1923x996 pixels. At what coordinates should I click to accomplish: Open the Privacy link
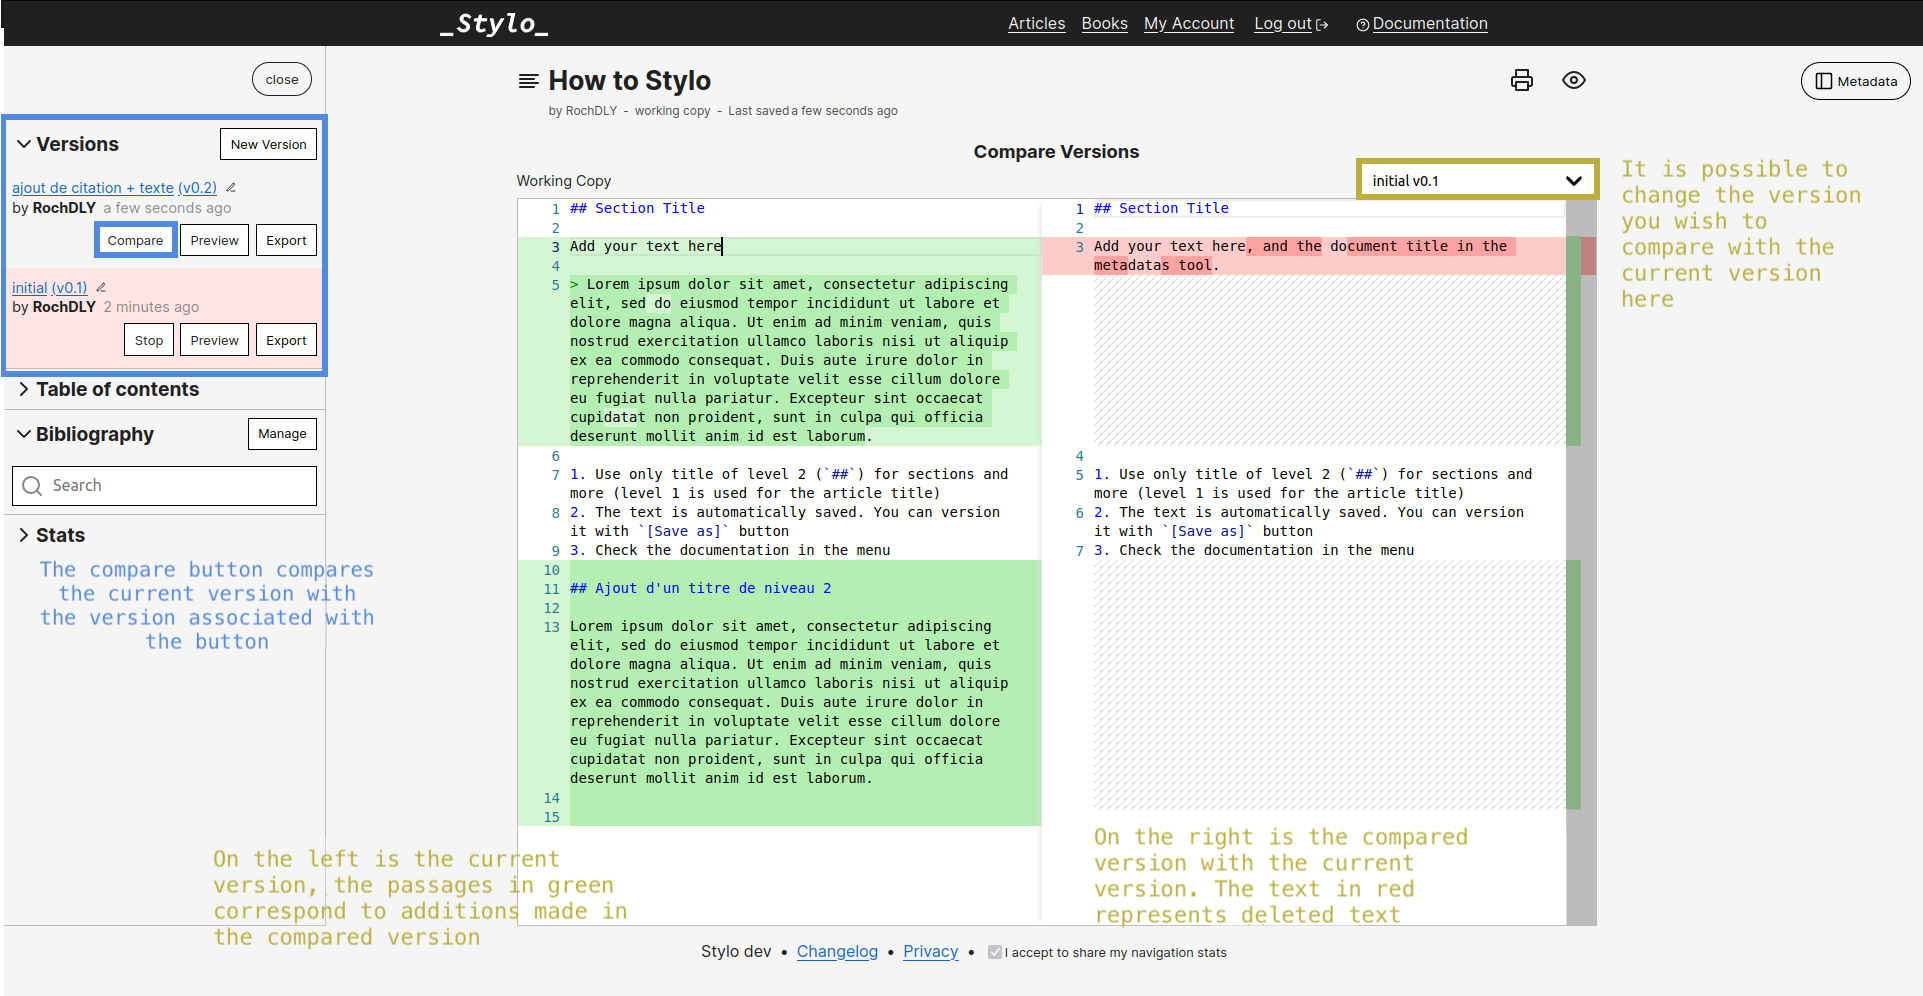(930, 951)
